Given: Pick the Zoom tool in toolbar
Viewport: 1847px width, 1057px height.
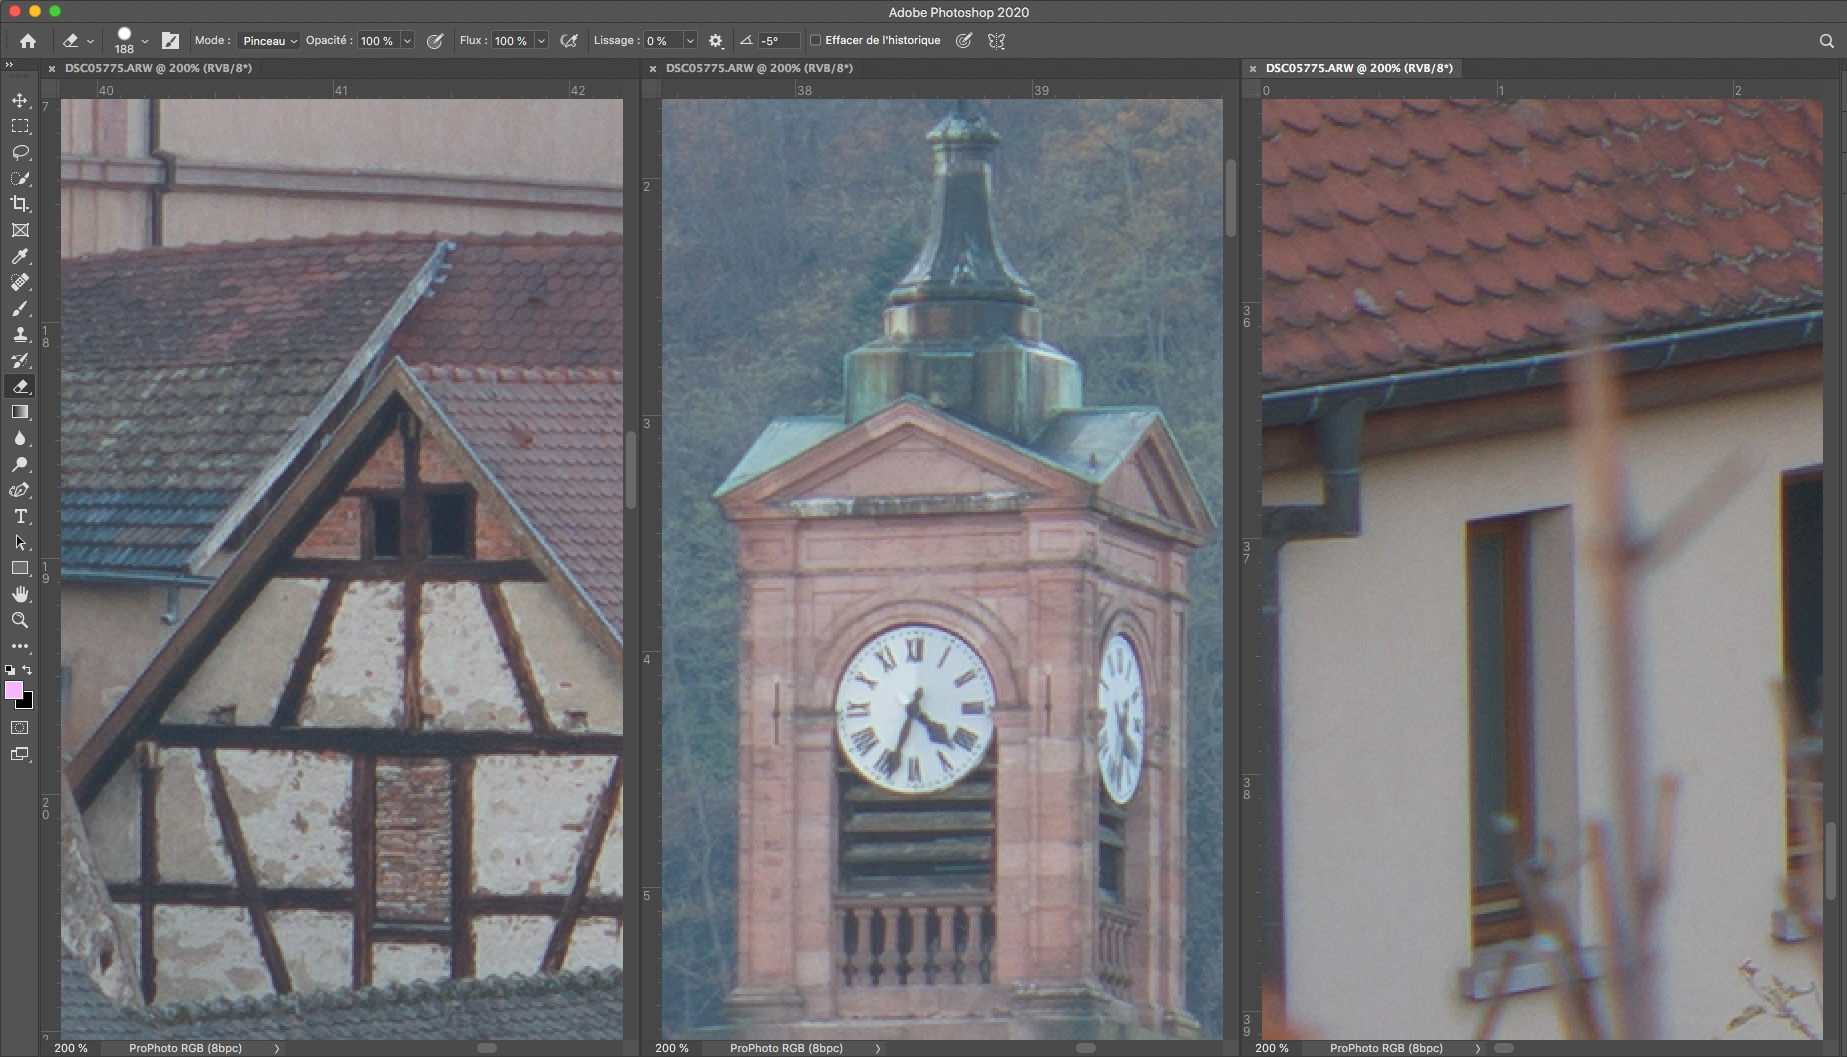Looking at the screenshot, I should (x=20, y=620).
